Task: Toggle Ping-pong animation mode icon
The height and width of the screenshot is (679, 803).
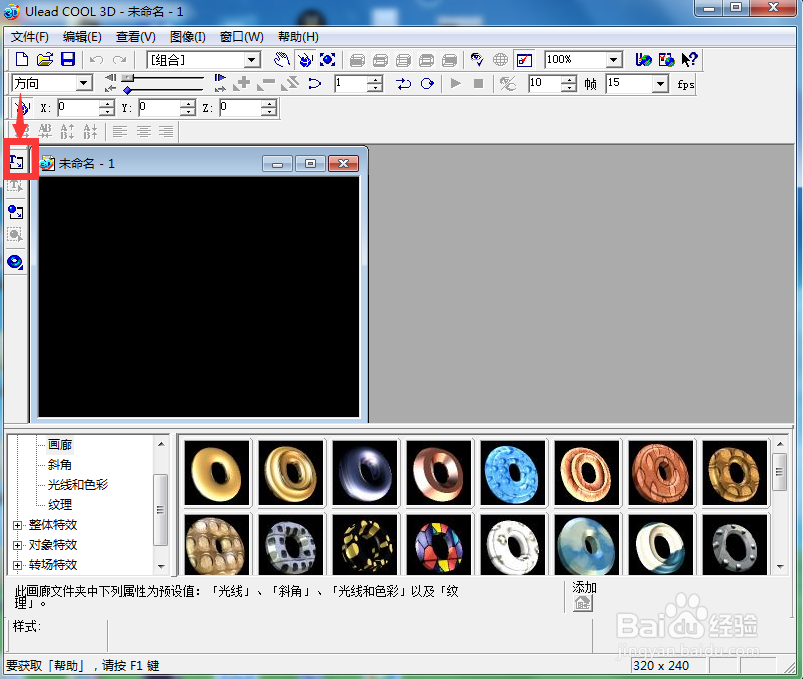Action: (x=404, y=83)
